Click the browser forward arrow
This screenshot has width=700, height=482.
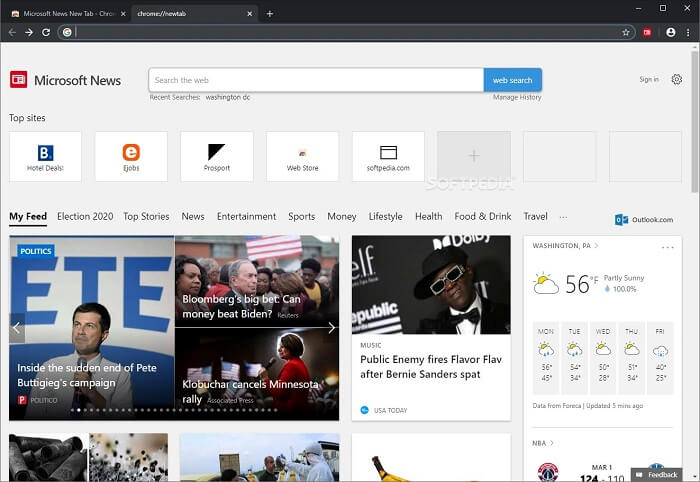pos(29,32)
